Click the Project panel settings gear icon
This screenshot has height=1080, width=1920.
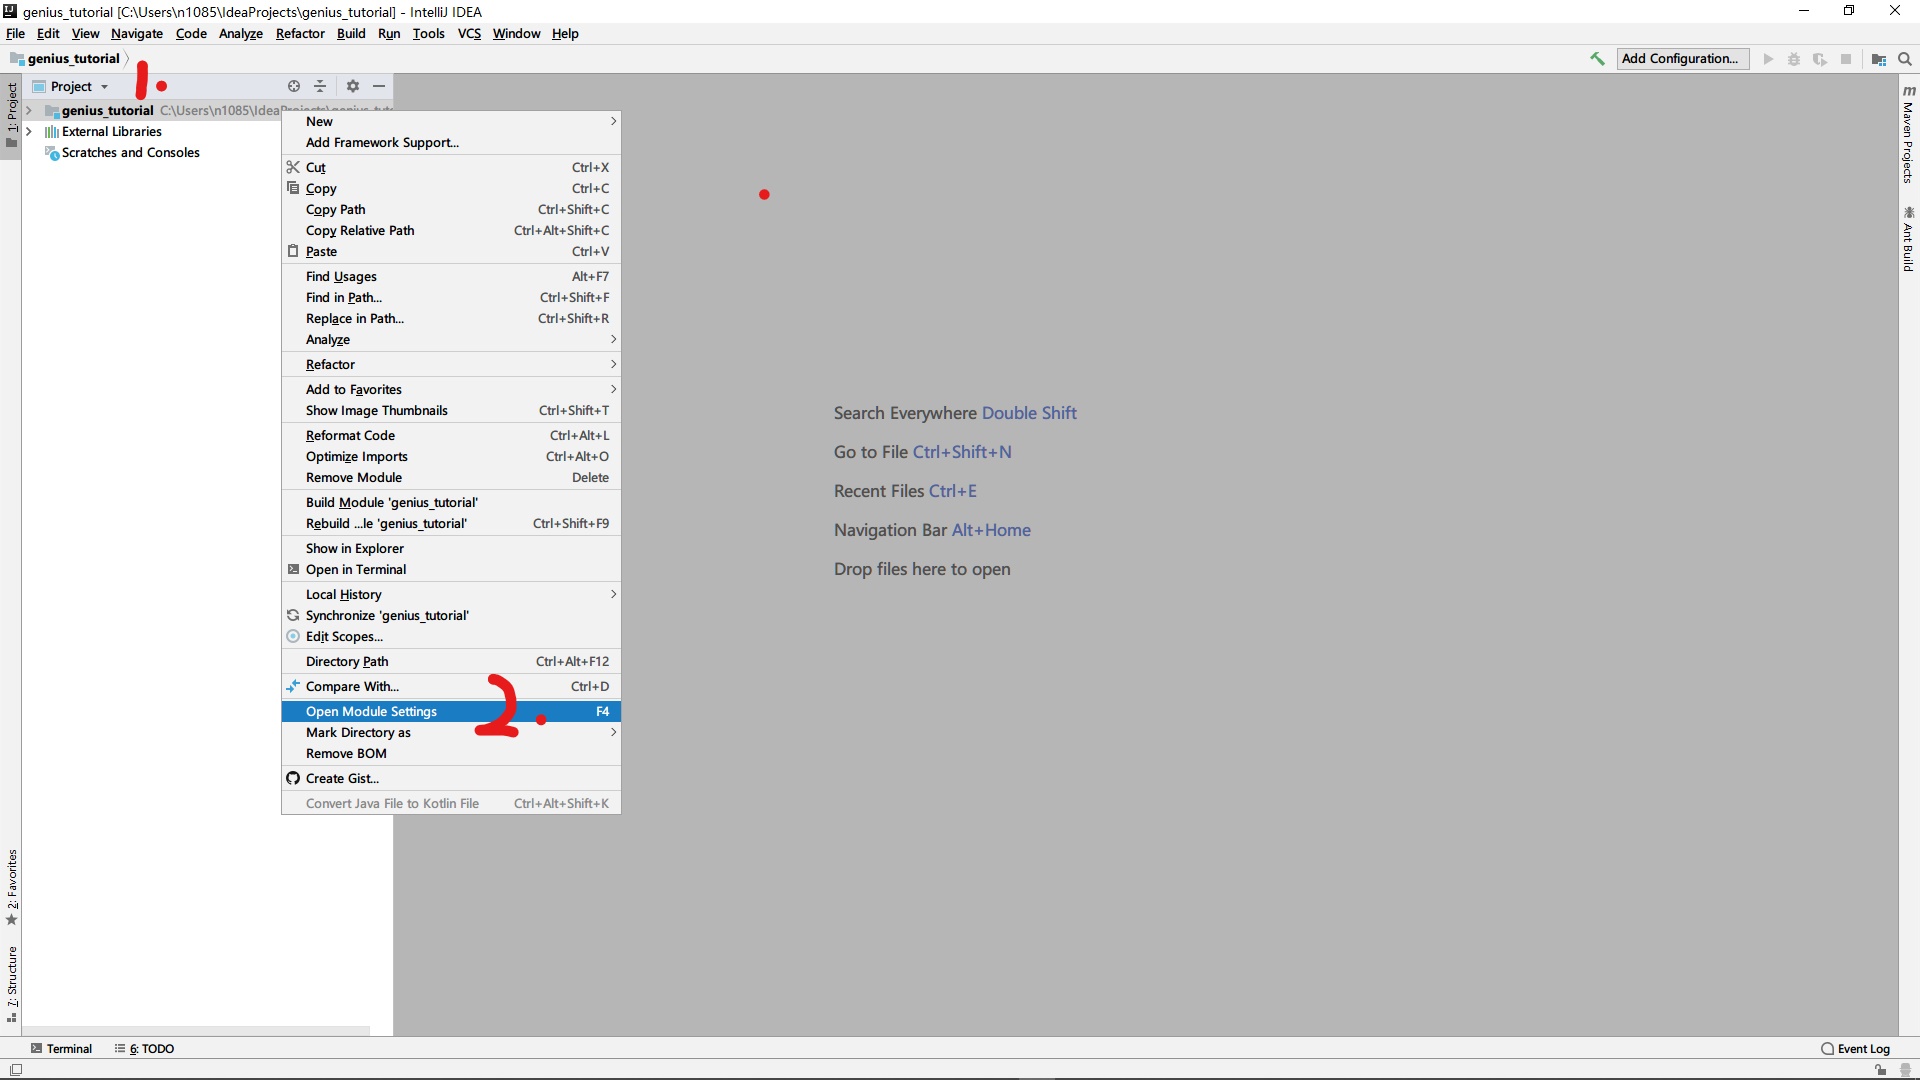tap(352, 86)
